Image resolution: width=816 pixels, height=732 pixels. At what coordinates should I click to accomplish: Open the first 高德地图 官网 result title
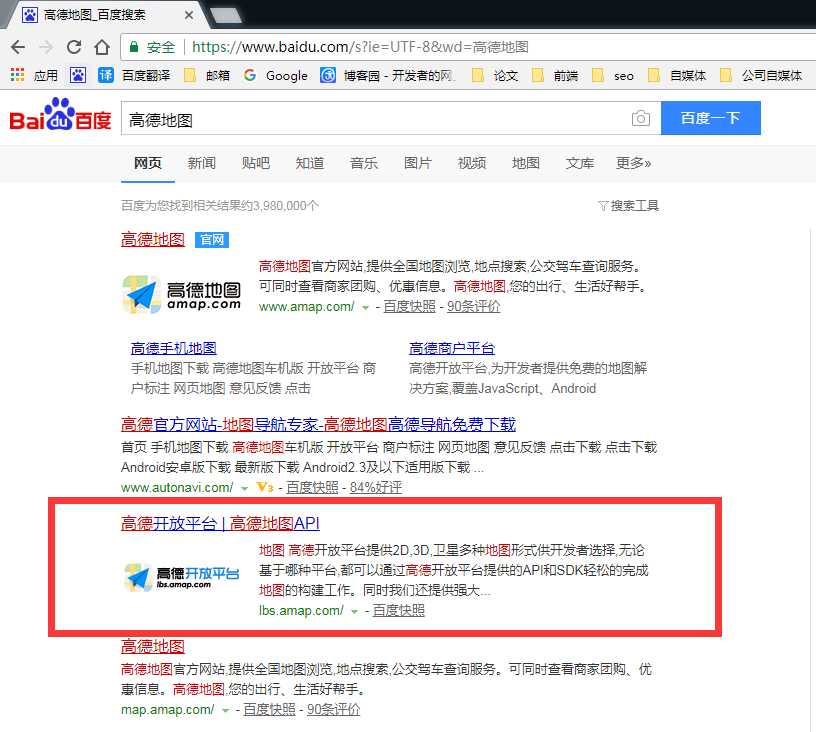point(153,239)
